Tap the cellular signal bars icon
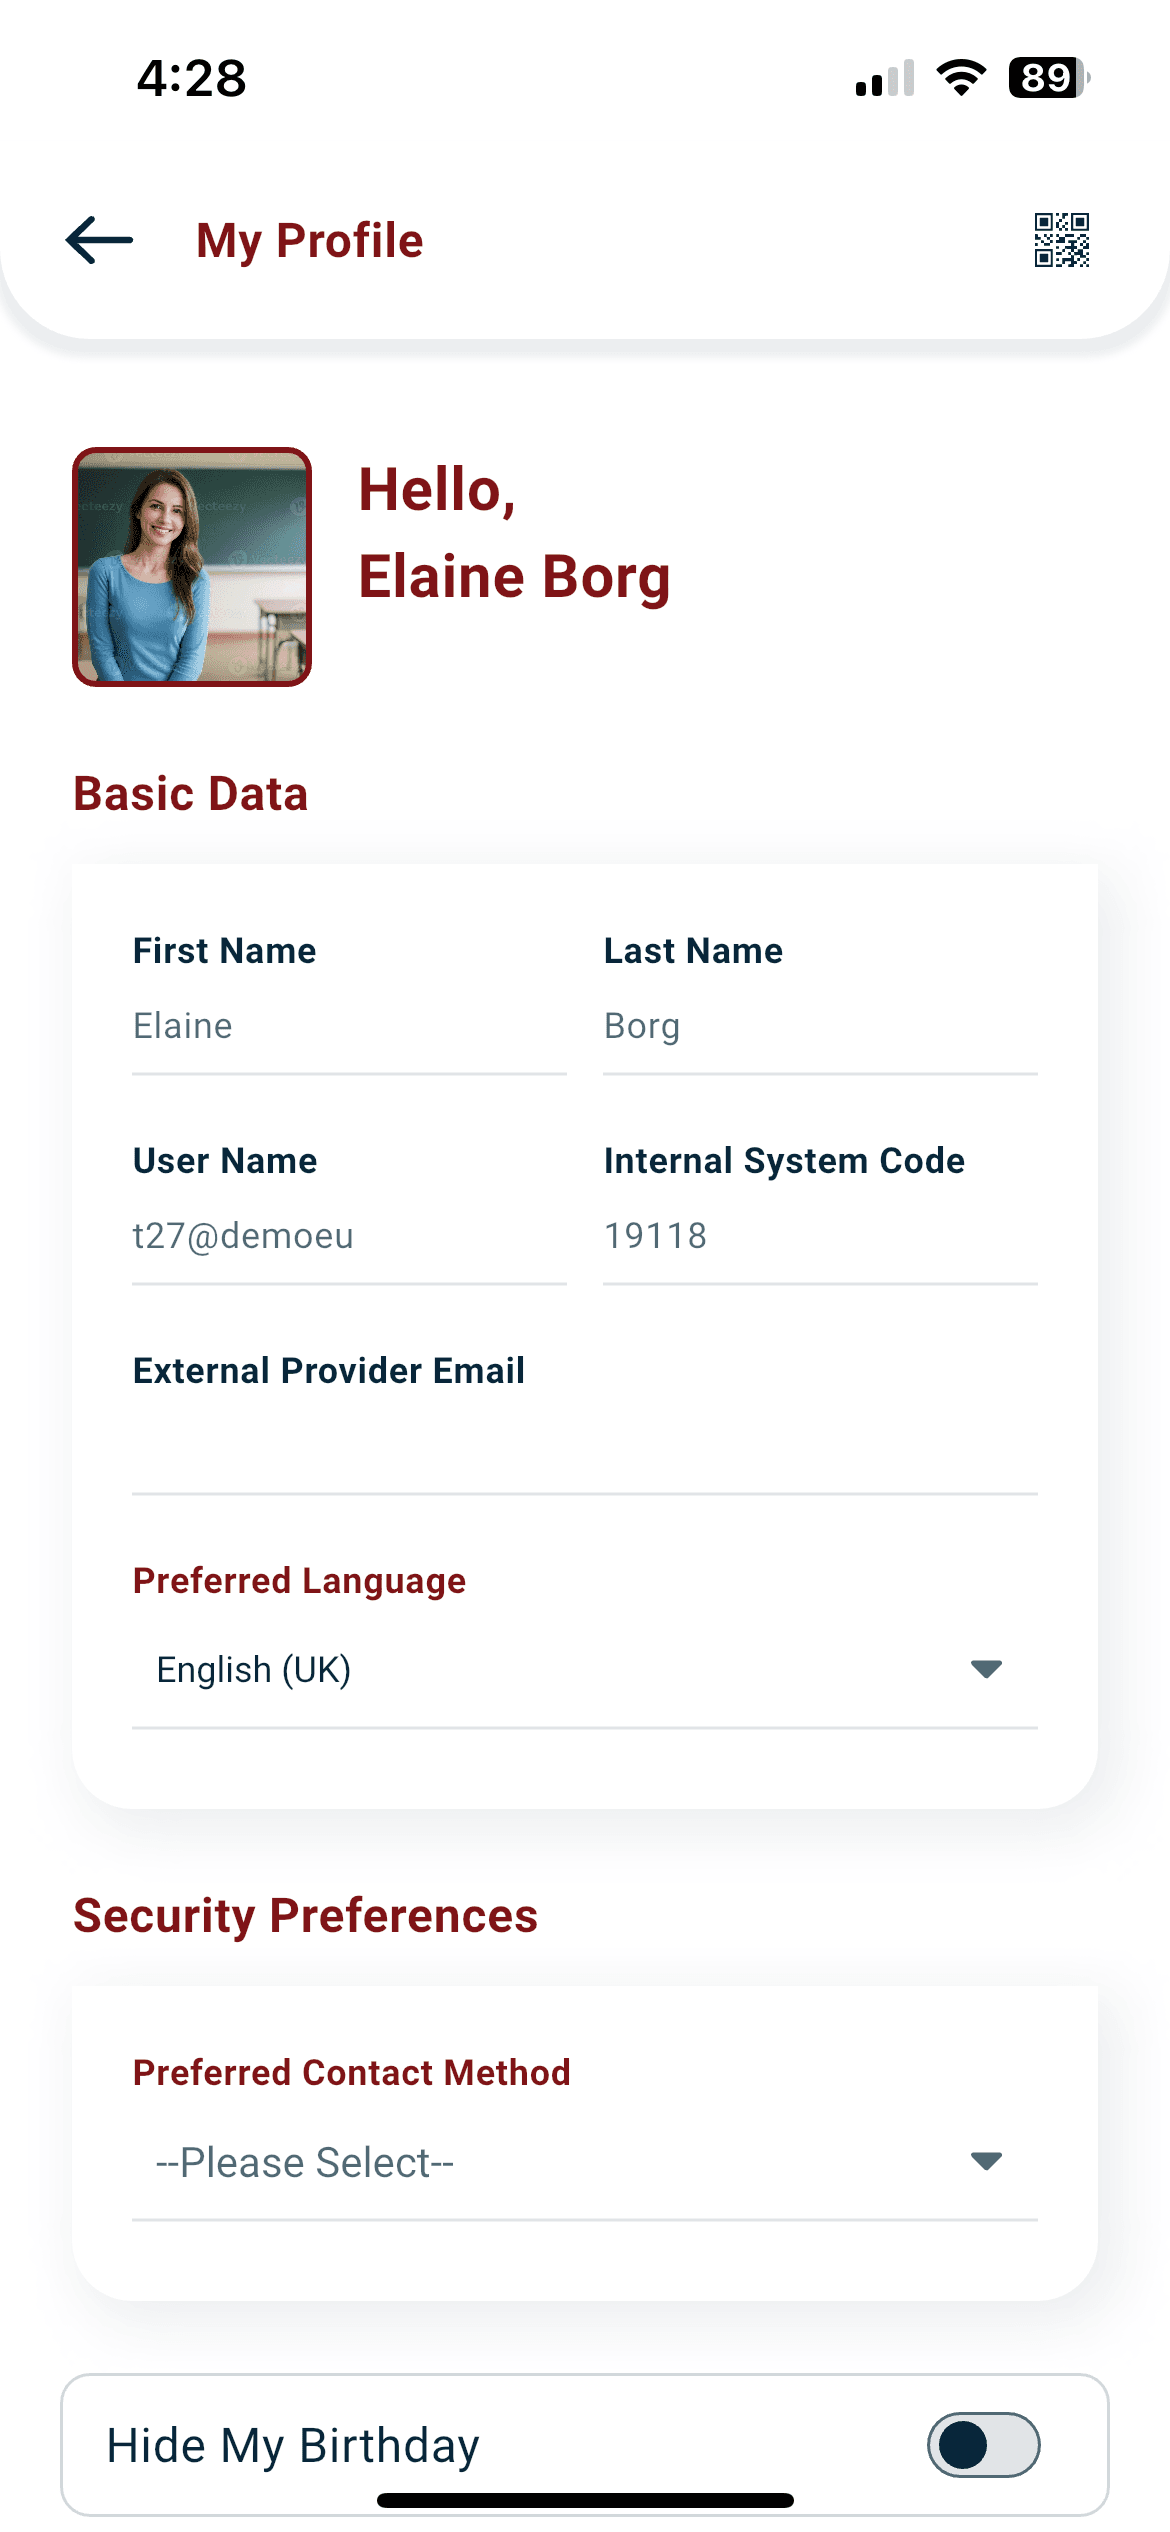The height and width of the screenshot is (2532, 1170). pyautogui.click(x=885, y=78)
